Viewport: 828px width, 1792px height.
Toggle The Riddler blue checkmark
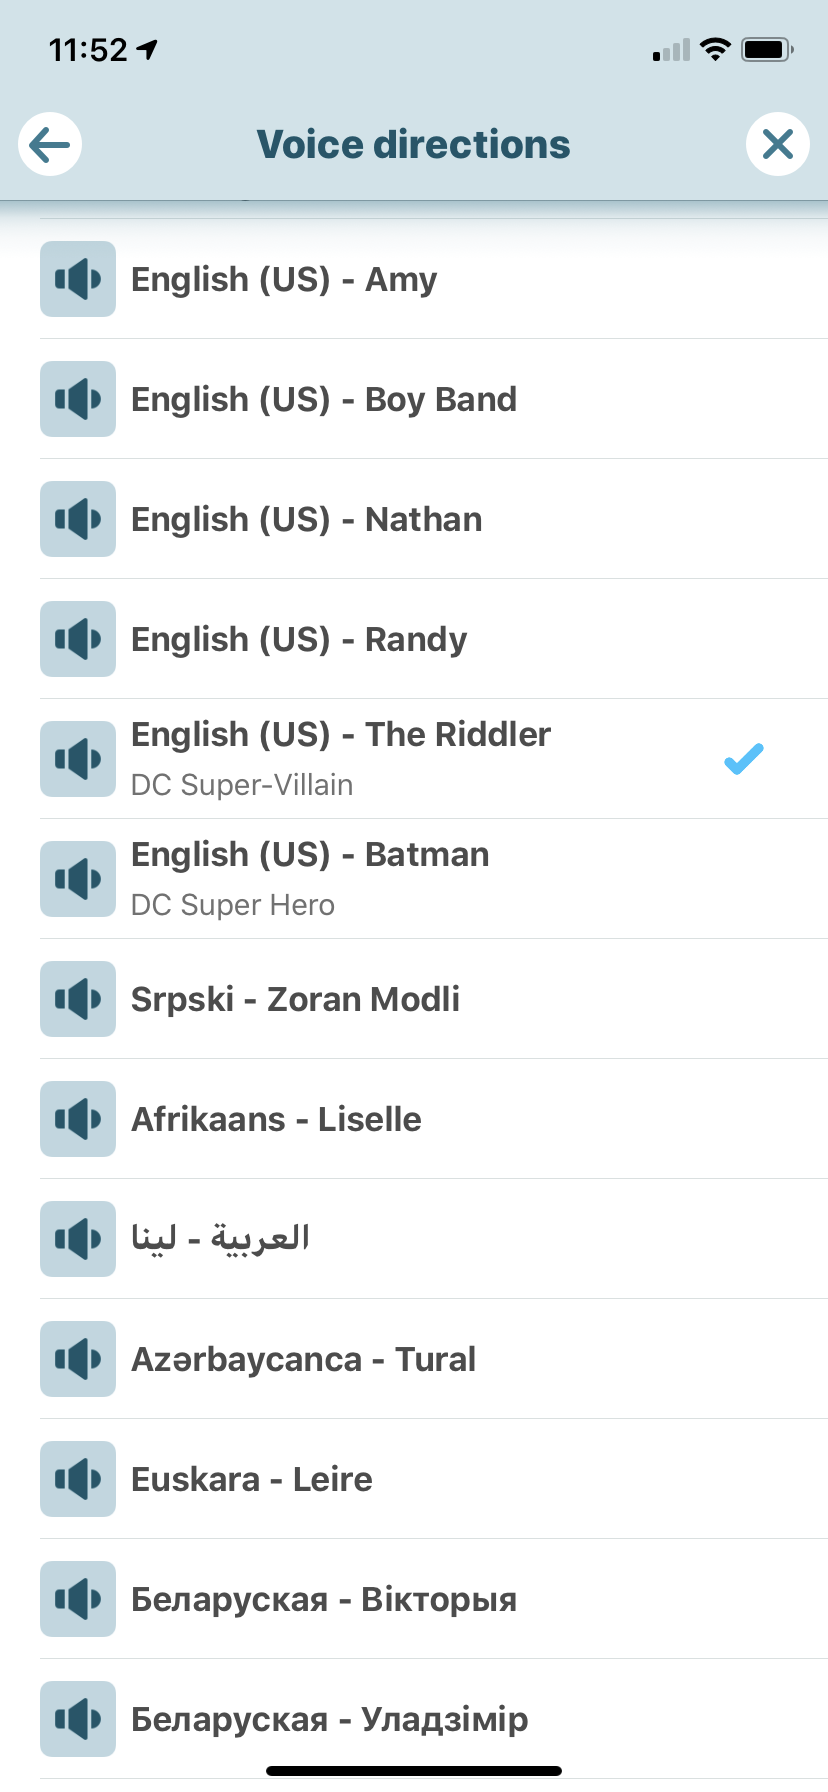point(743,759)
